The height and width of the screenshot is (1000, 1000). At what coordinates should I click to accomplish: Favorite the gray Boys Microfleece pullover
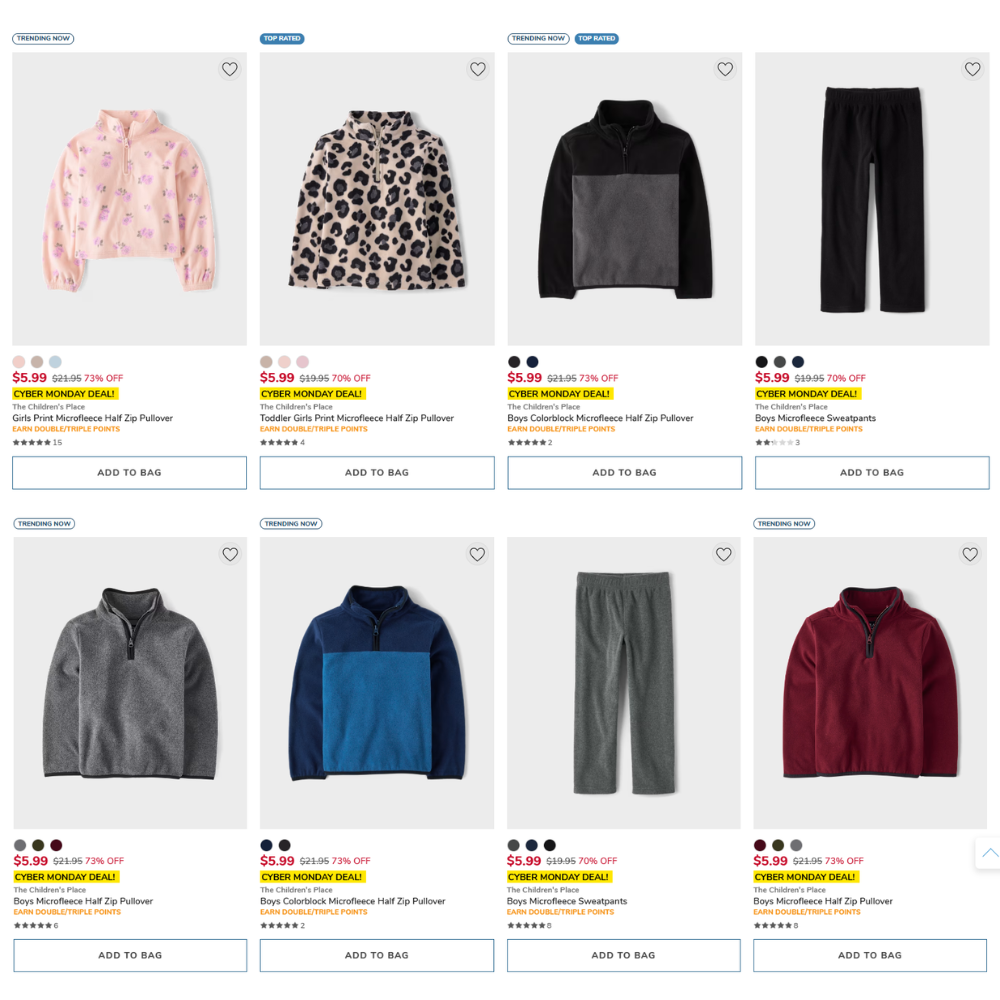click(230, 554)
